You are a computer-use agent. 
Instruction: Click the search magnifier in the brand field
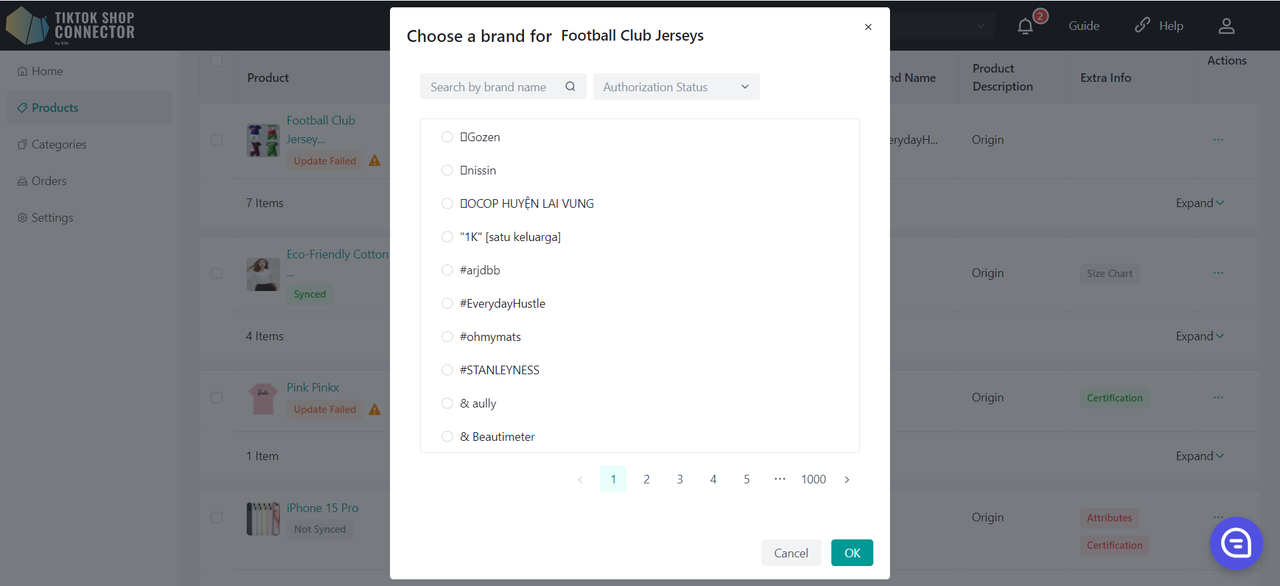point(570,87)
